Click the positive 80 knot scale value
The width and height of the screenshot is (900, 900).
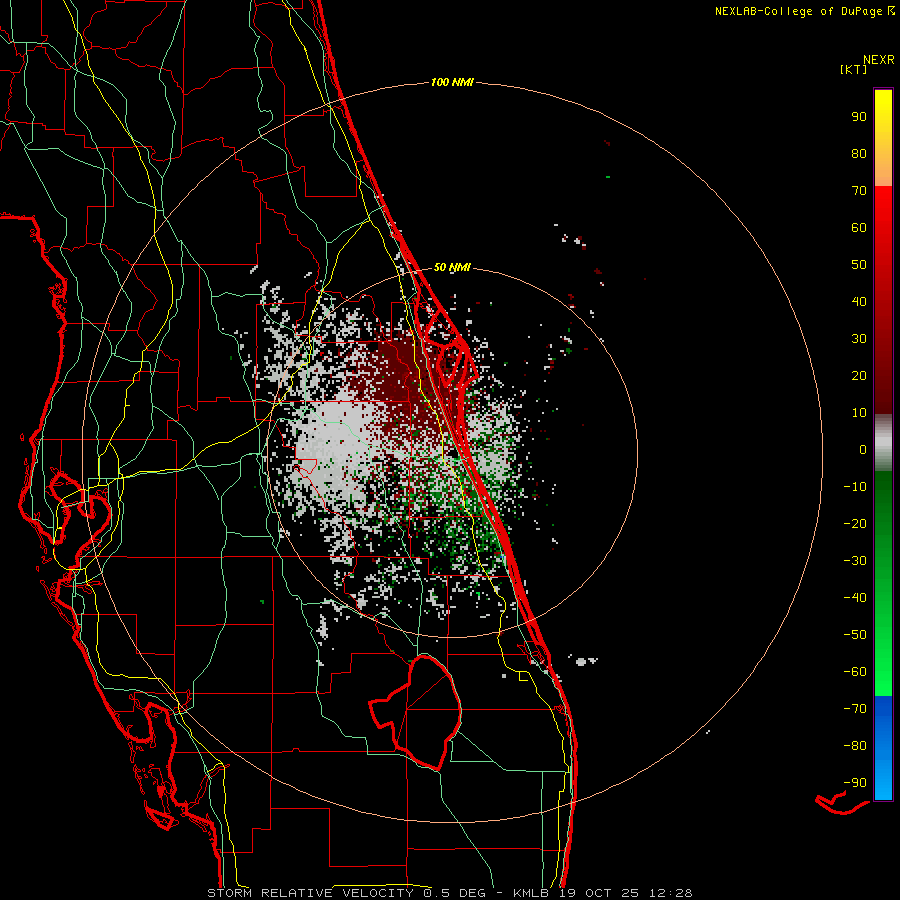click(x=859, y=154)
